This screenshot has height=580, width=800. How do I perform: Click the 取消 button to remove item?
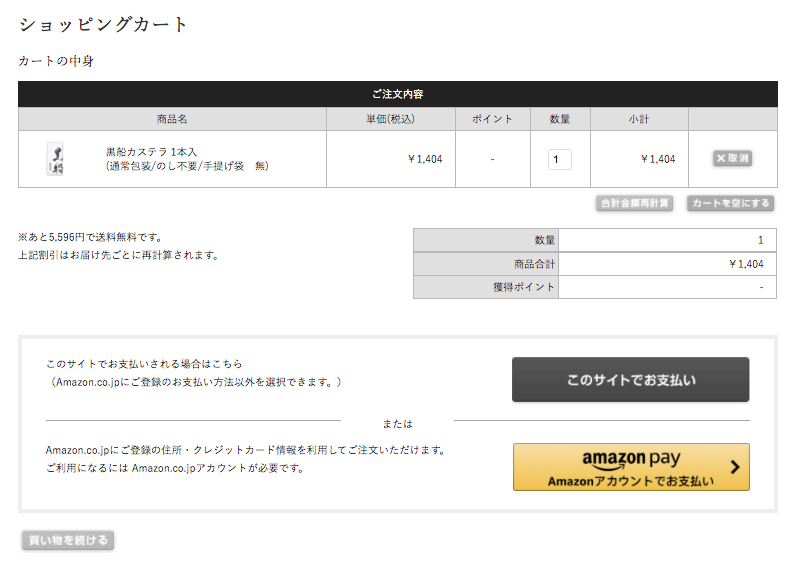(x=732, y=158)
